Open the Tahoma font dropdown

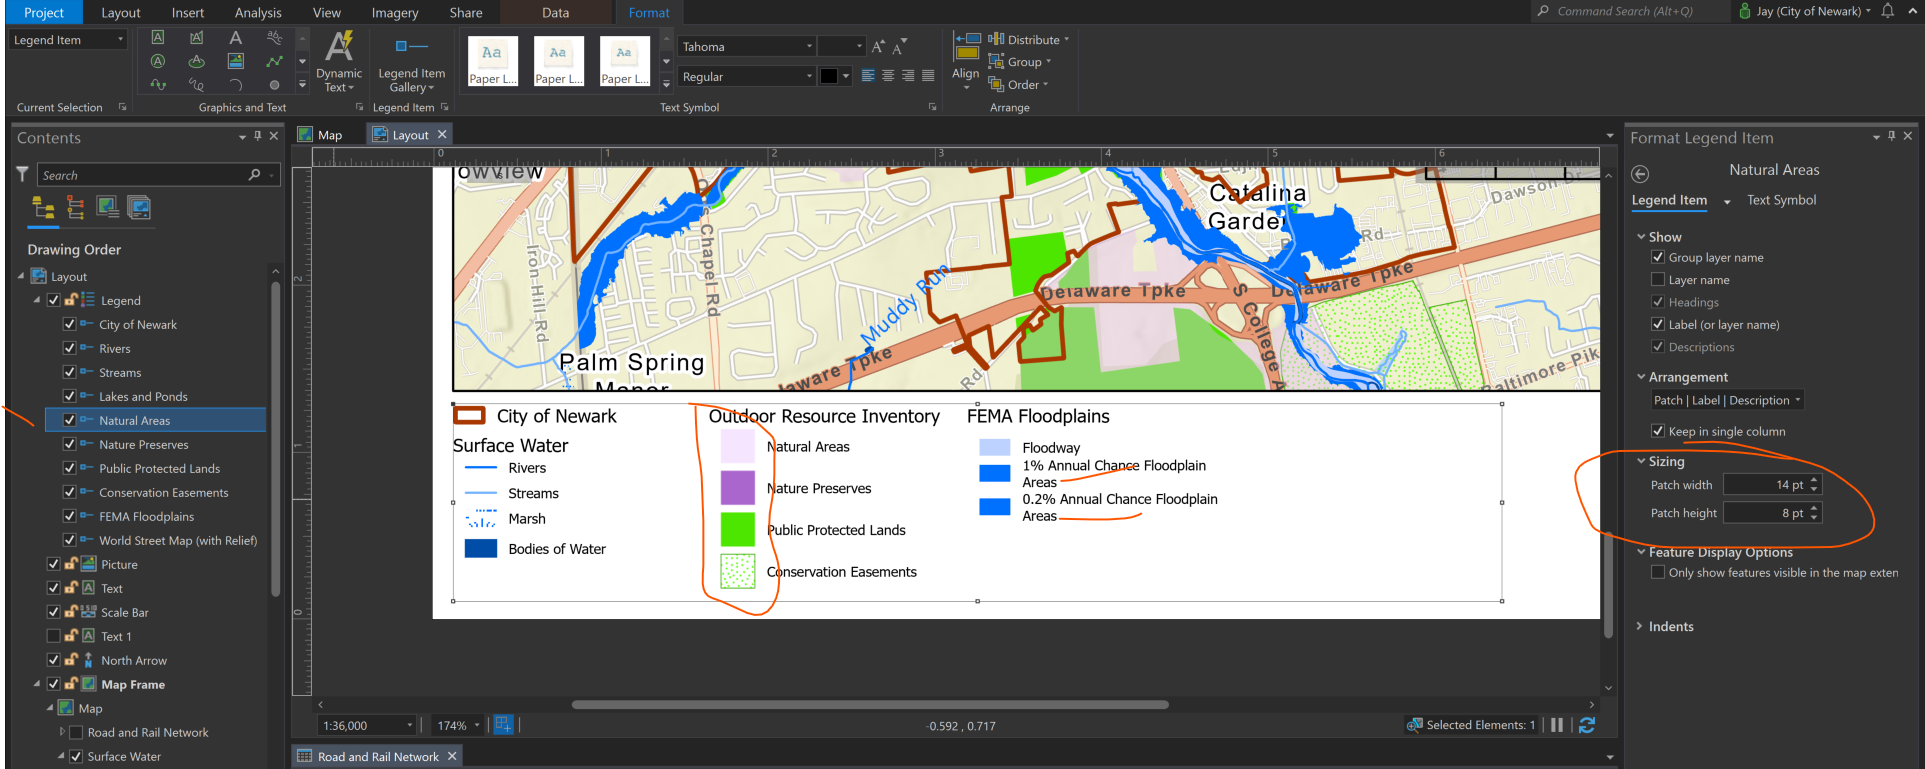coord(747,47)
